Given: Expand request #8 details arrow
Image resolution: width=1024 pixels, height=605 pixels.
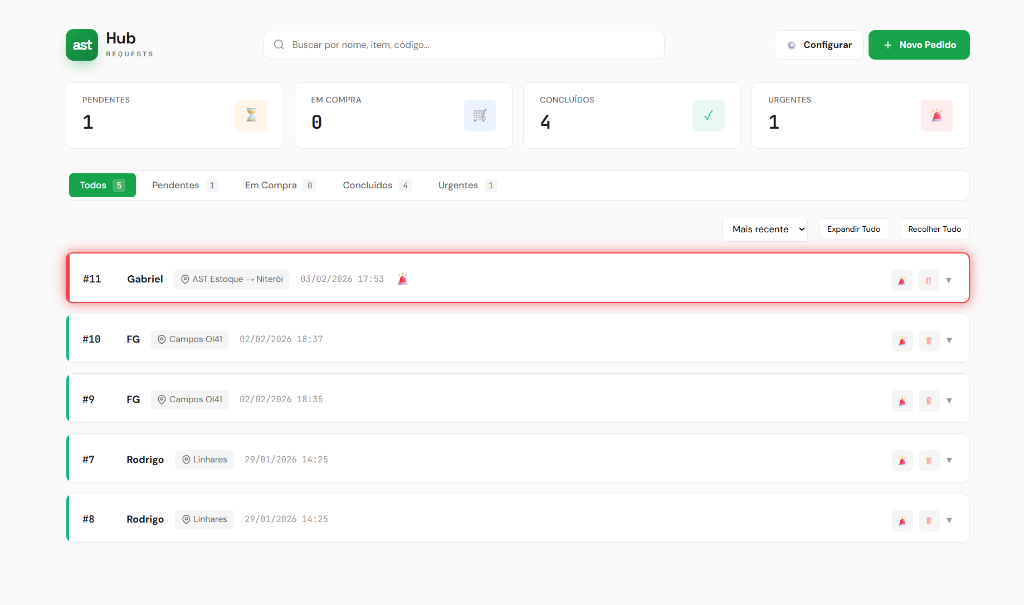Looking at the screenshot, I should pos(949,520).
